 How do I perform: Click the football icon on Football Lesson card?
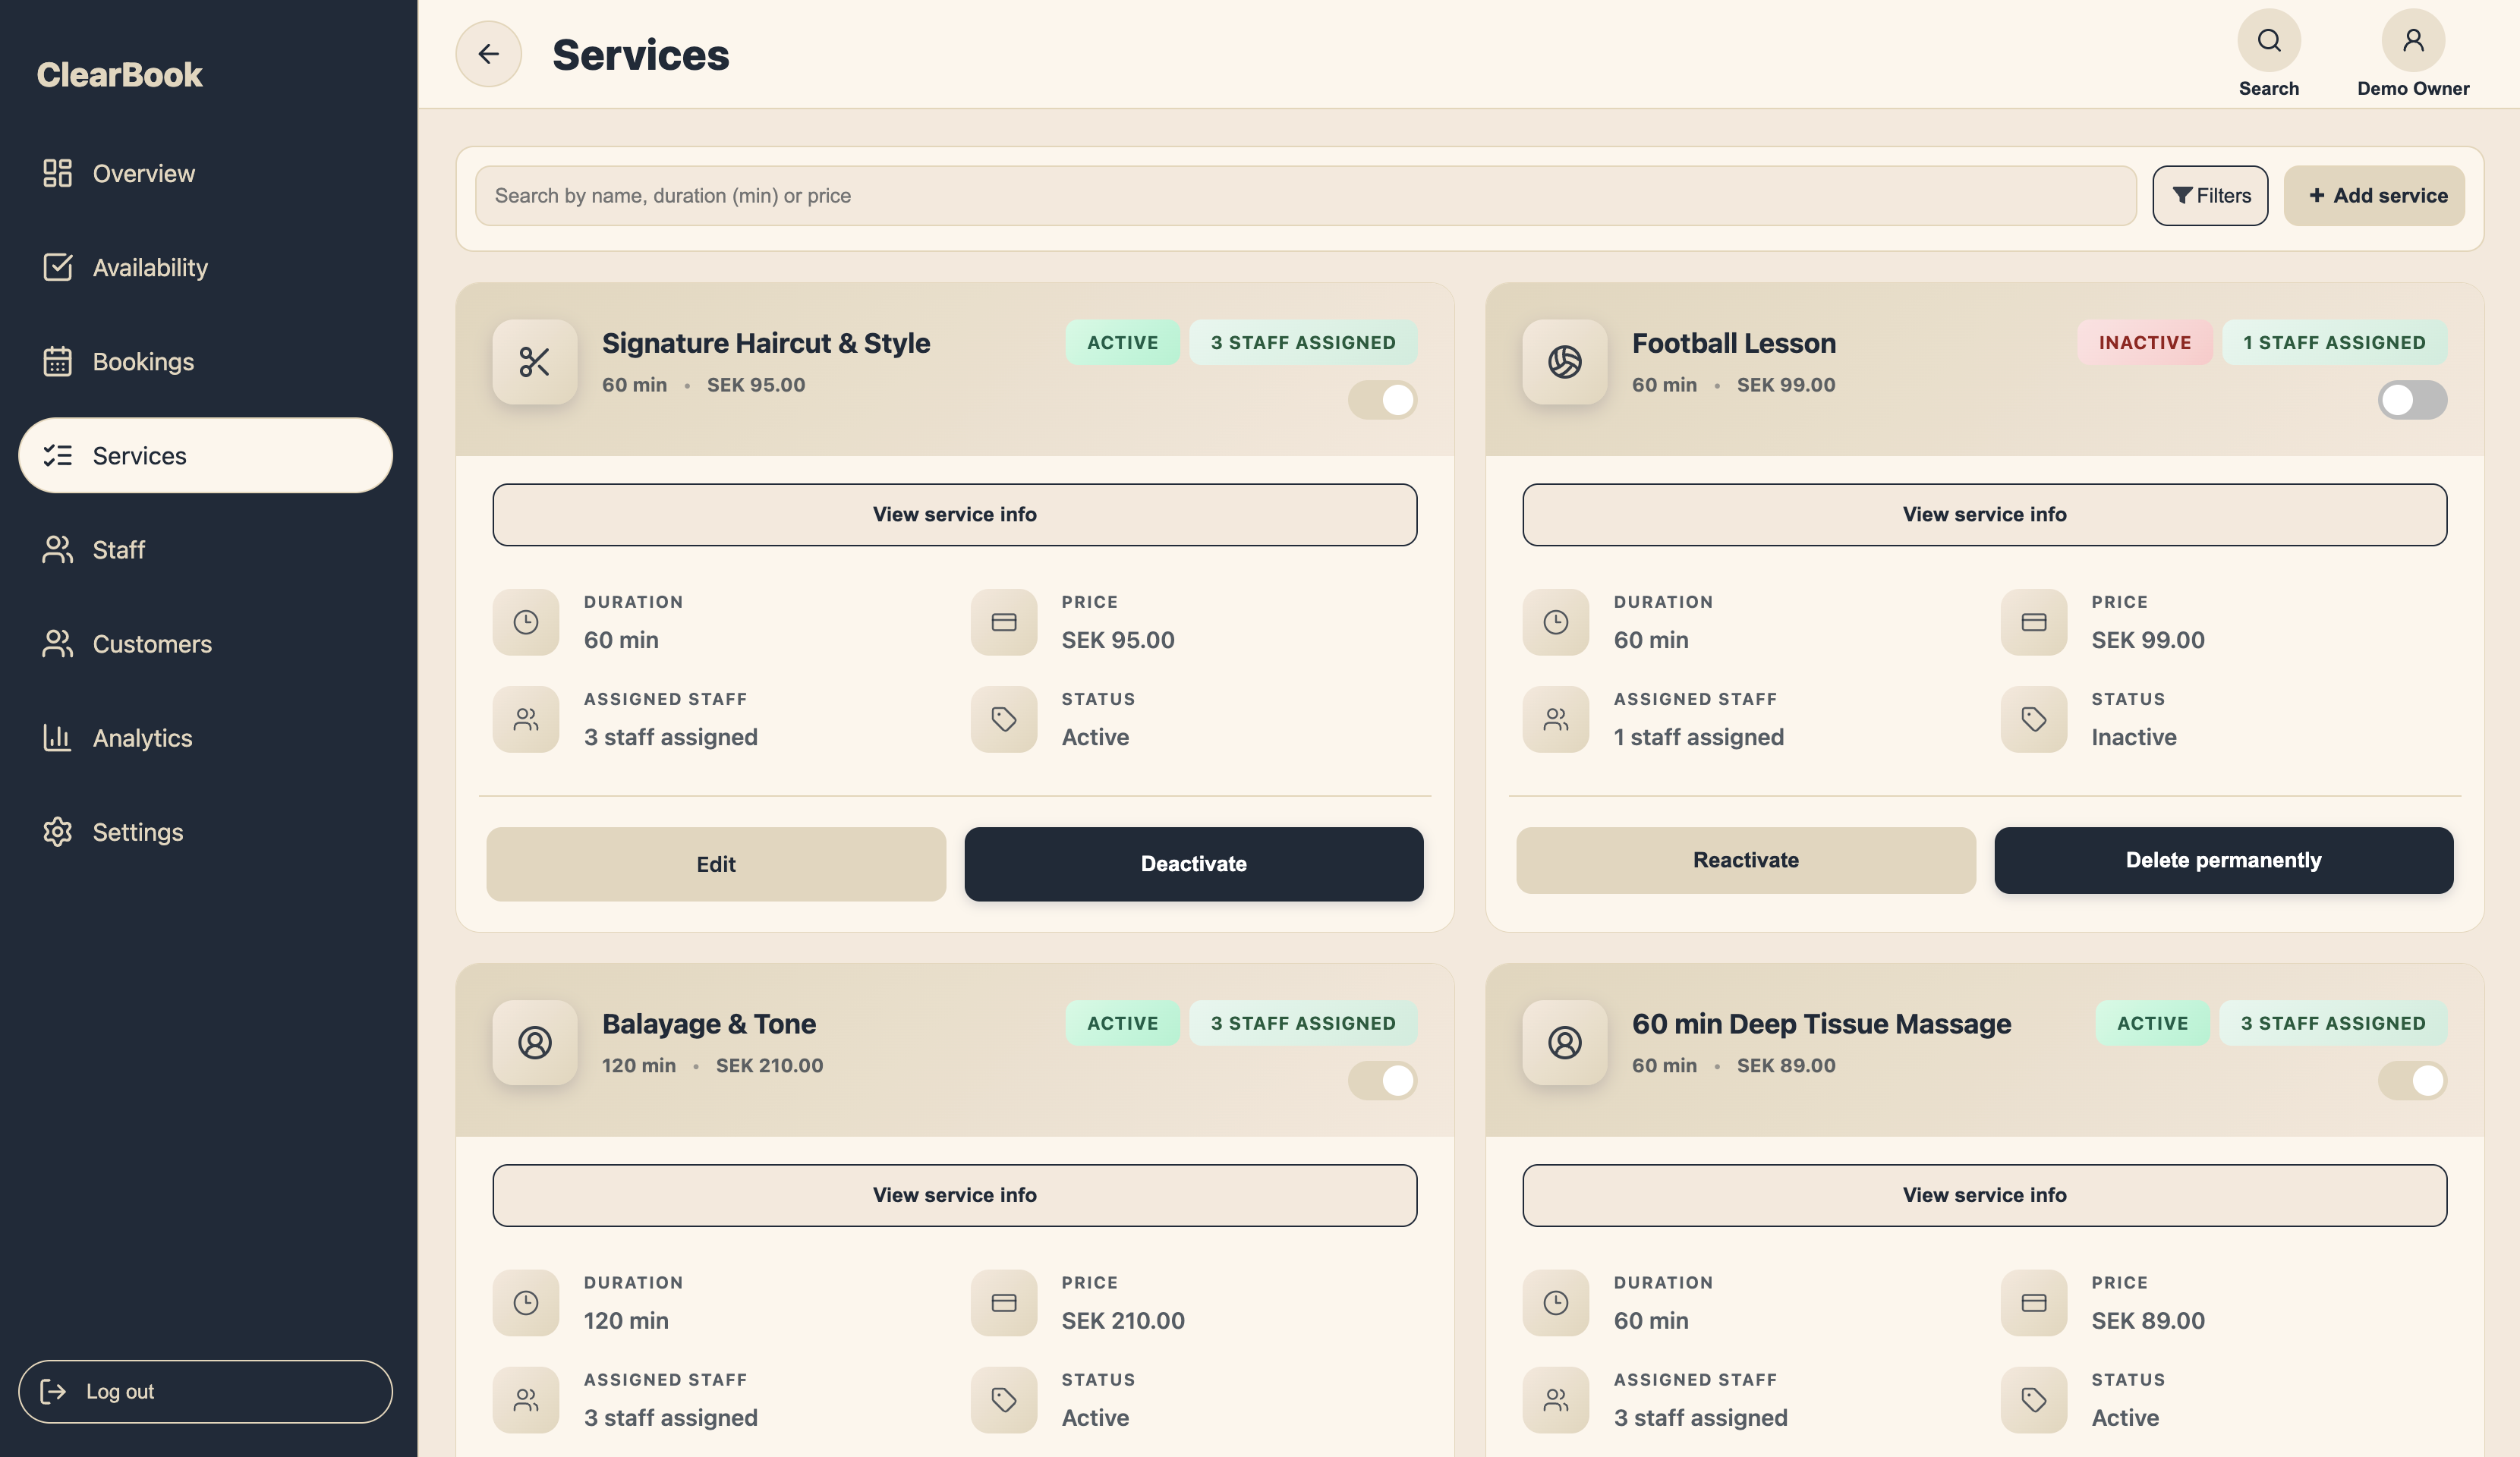click(x=1564, y=363)
